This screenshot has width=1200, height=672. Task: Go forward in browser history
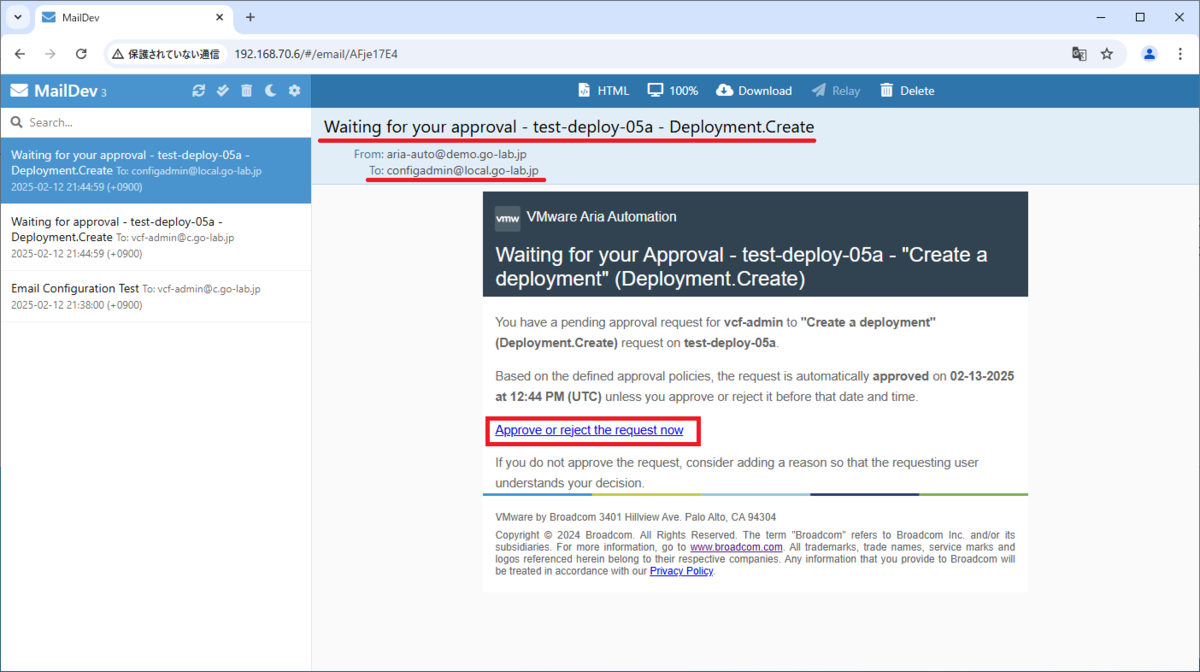[50, 54]
